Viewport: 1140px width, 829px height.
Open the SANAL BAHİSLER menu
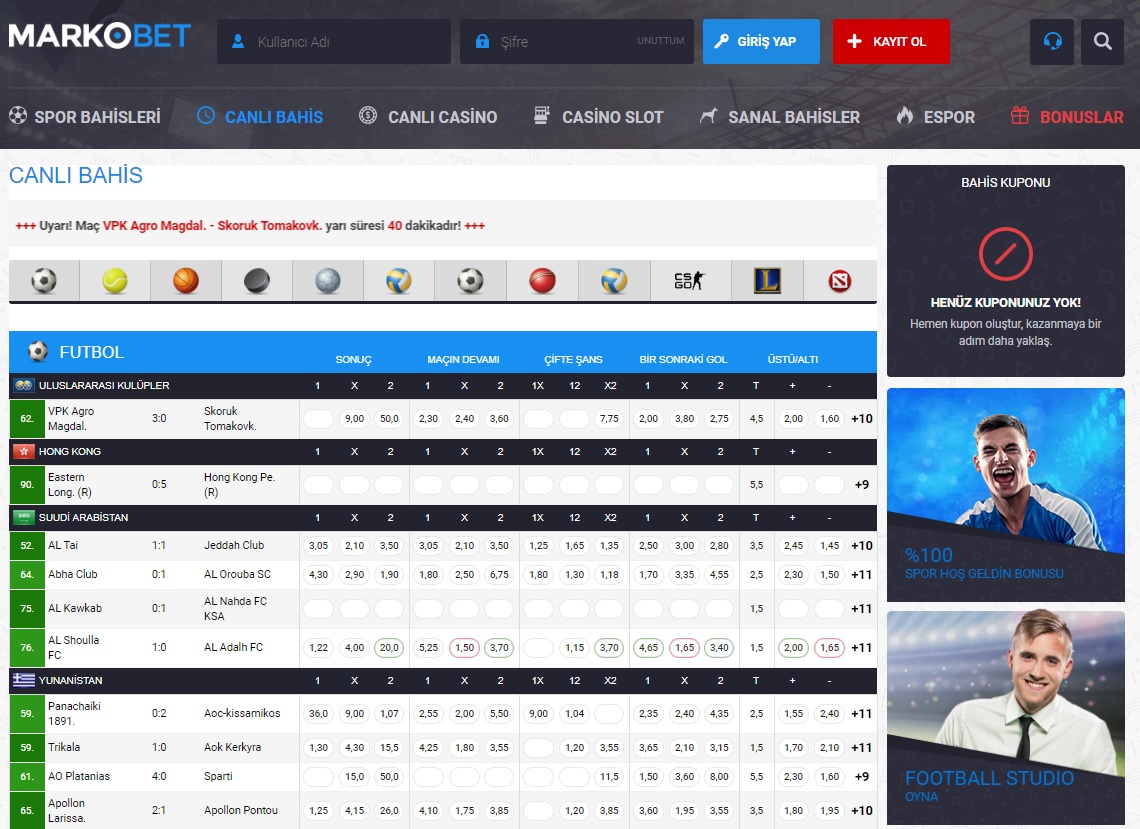pos(779,116)
